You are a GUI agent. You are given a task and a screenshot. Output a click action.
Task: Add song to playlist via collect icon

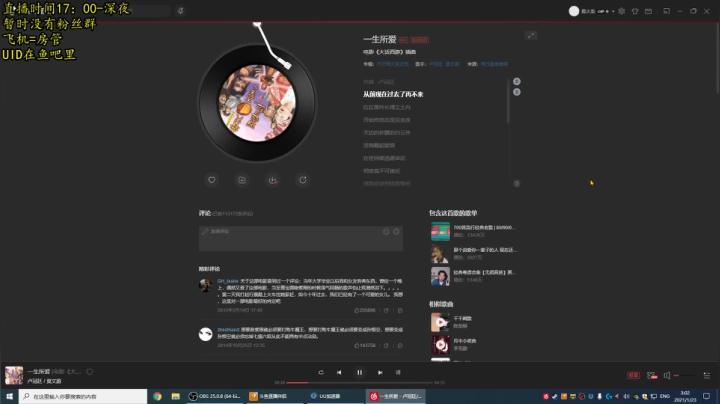242,180
